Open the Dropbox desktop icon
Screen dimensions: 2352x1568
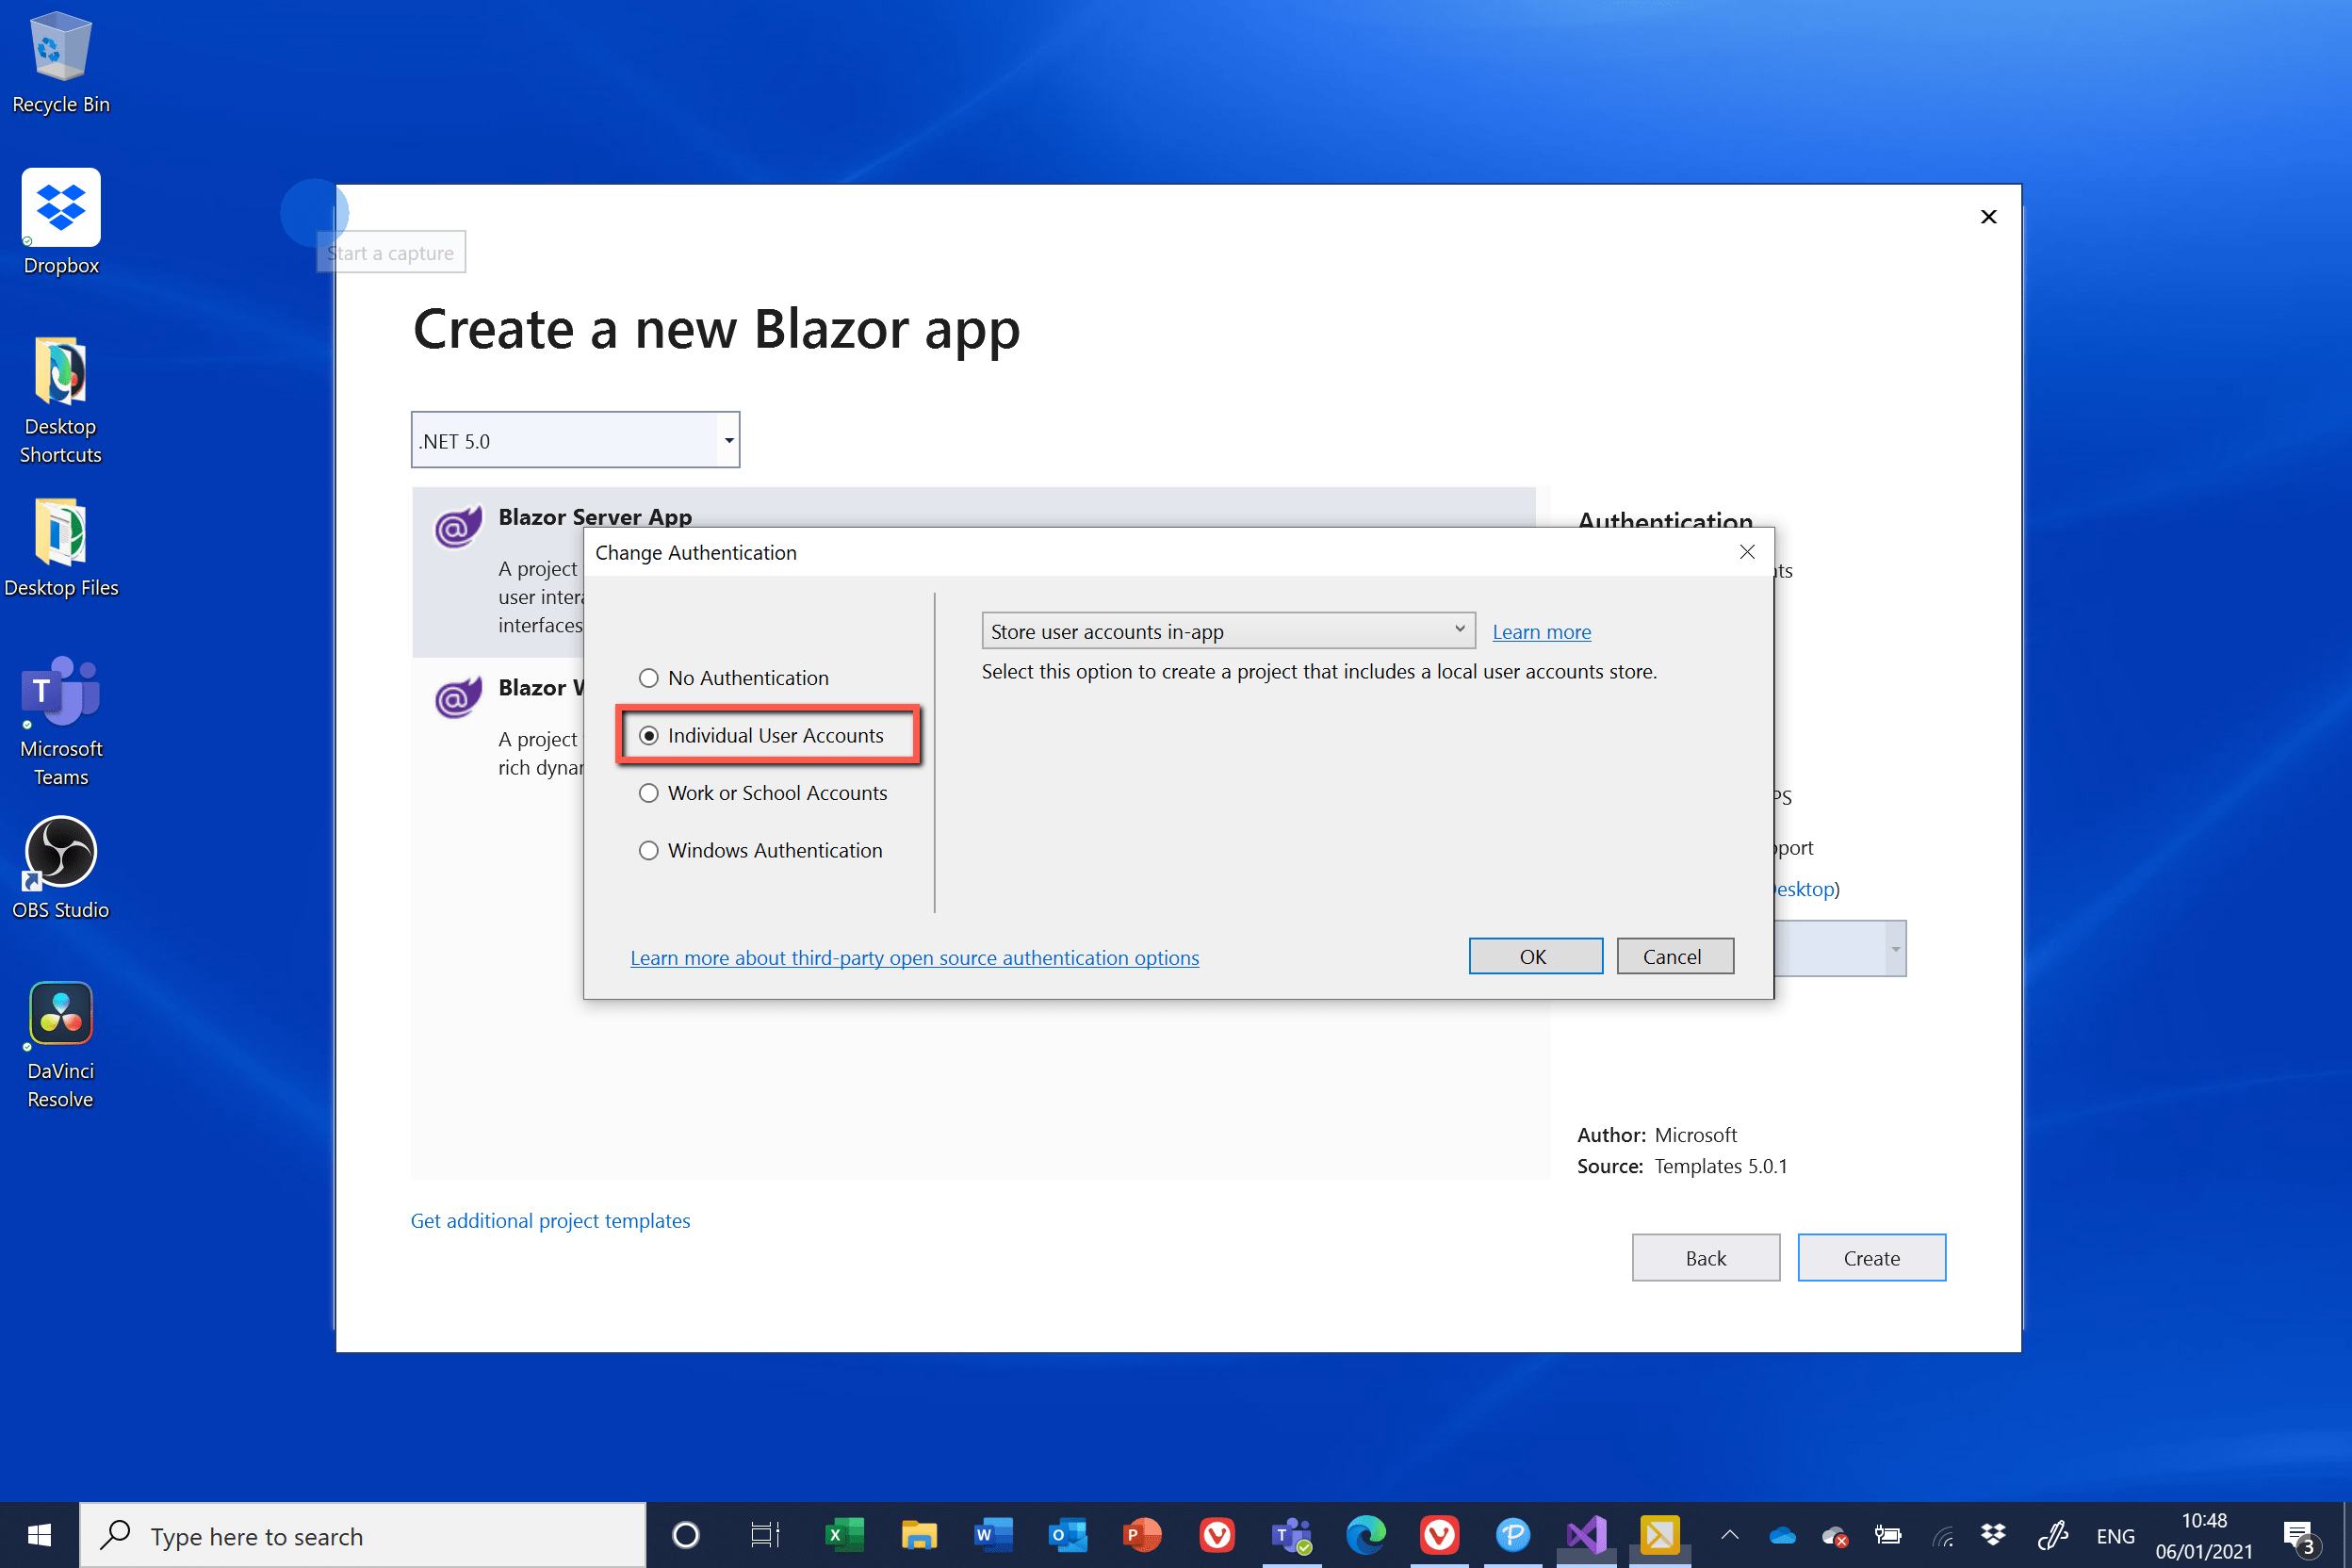(x=61, y=222)
